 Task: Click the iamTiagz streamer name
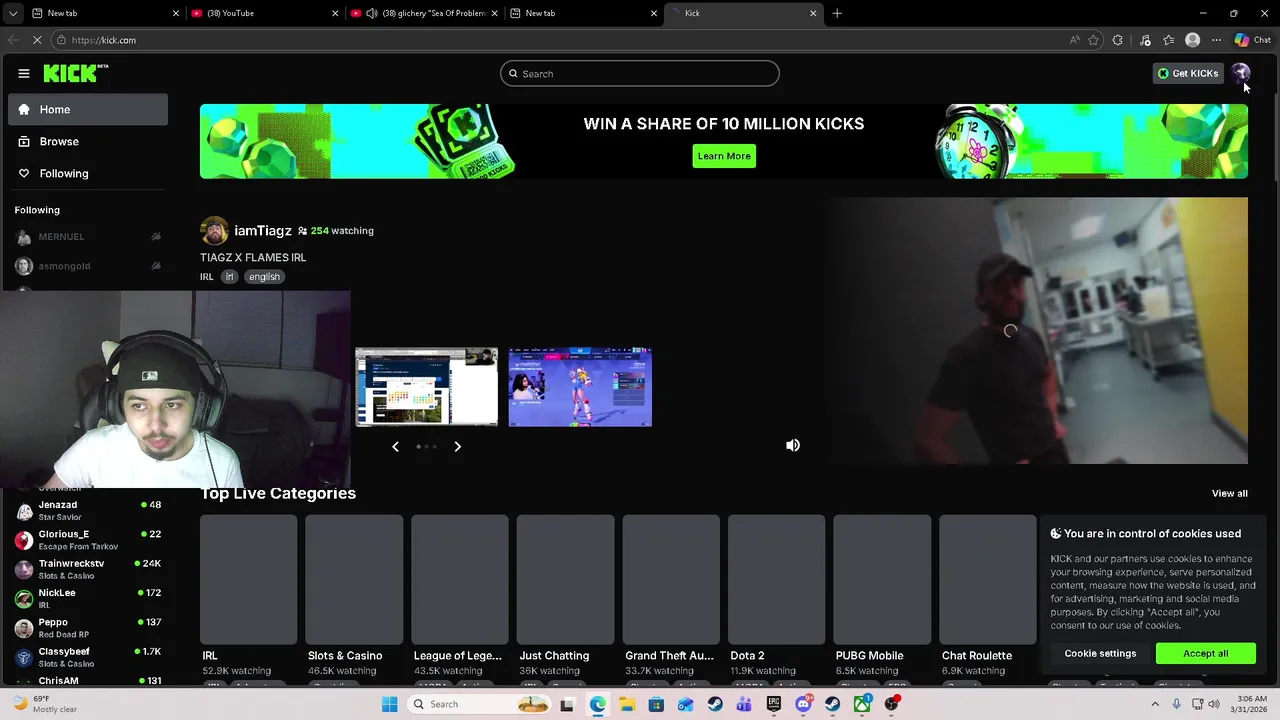point(263,231)
